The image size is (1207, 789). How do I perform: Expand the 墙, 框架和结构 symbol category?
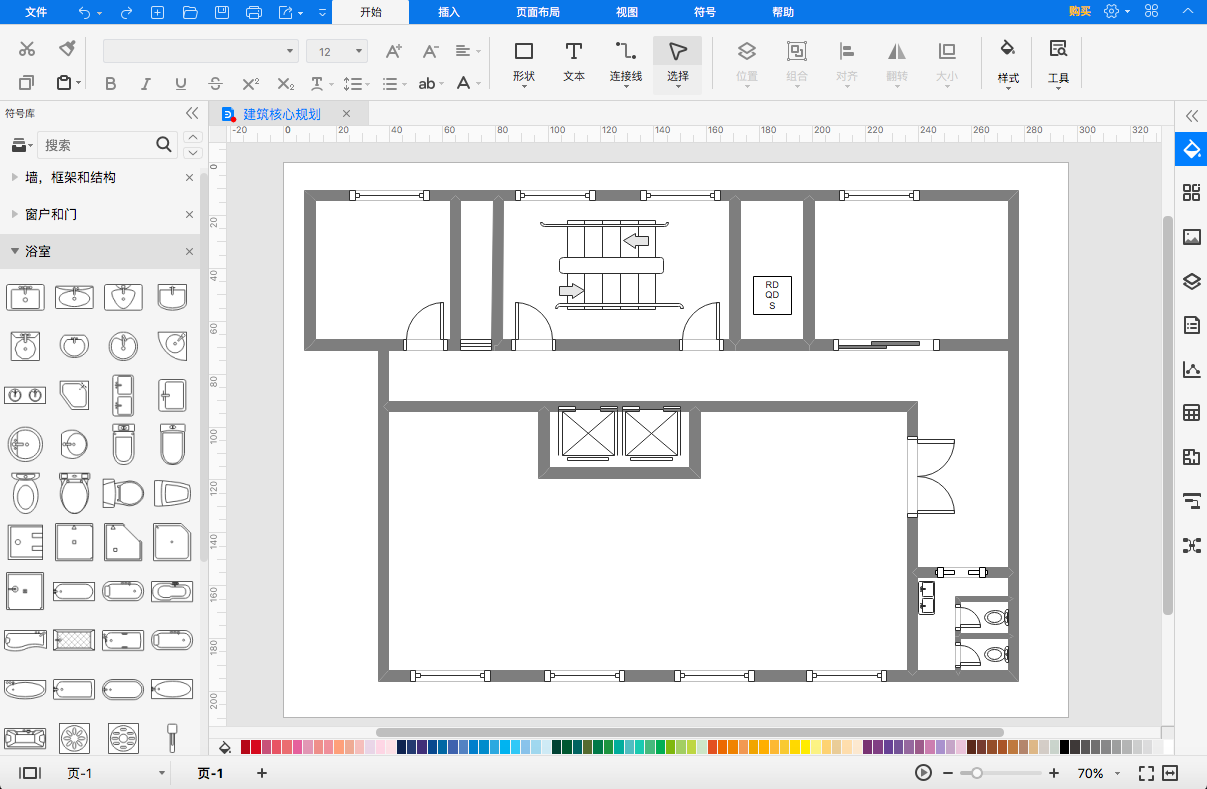[x=70, y=177]
